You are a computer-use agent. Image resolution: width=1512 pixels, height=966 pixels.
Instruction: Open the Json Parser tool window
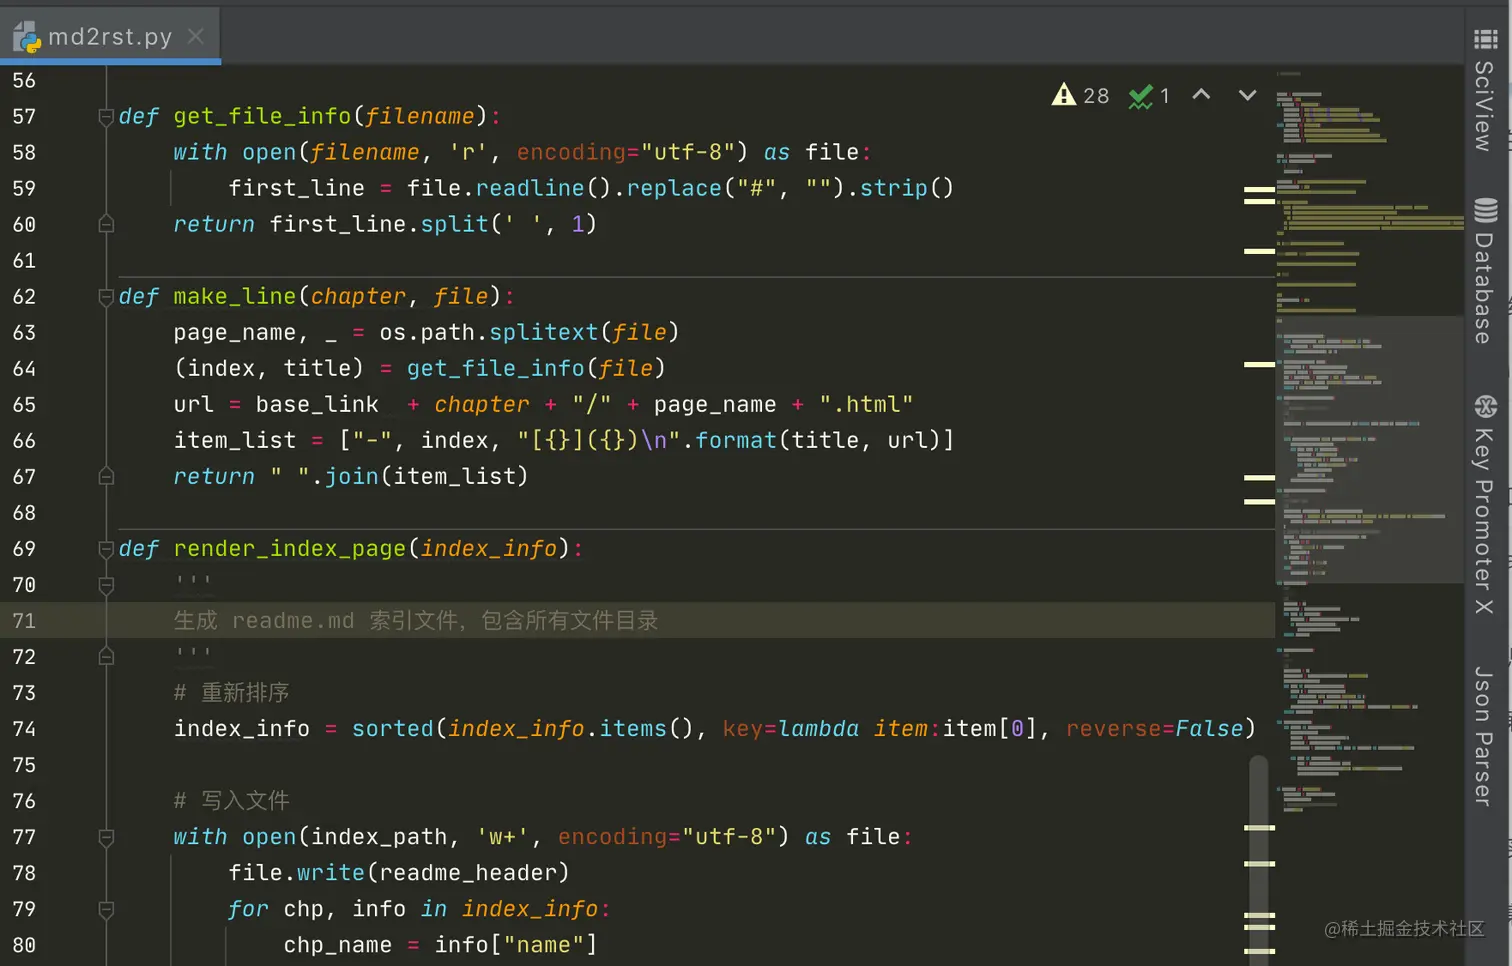1485,736
